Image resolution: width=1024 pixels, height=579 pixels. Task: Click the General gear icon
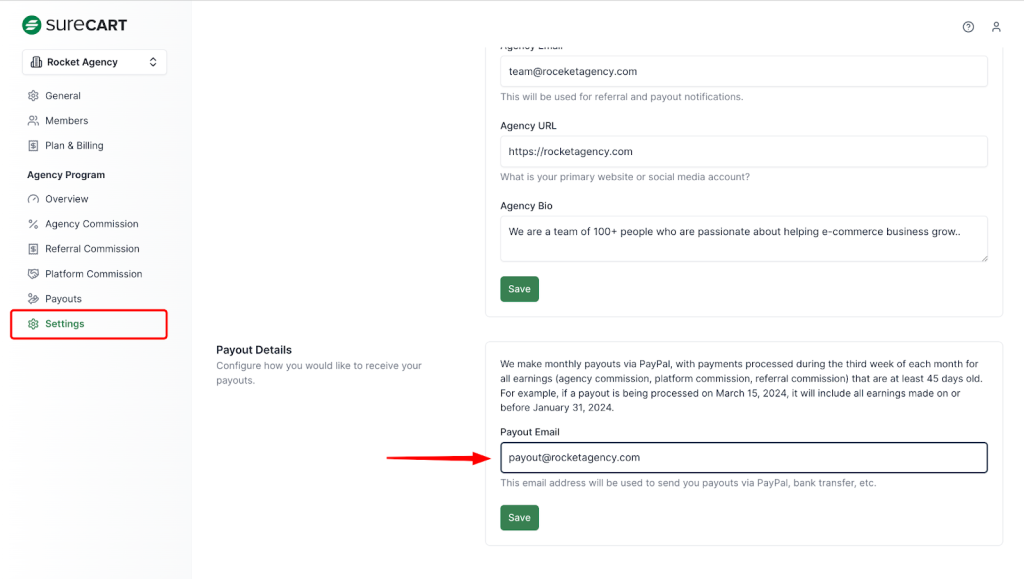[x=33, y=96]
